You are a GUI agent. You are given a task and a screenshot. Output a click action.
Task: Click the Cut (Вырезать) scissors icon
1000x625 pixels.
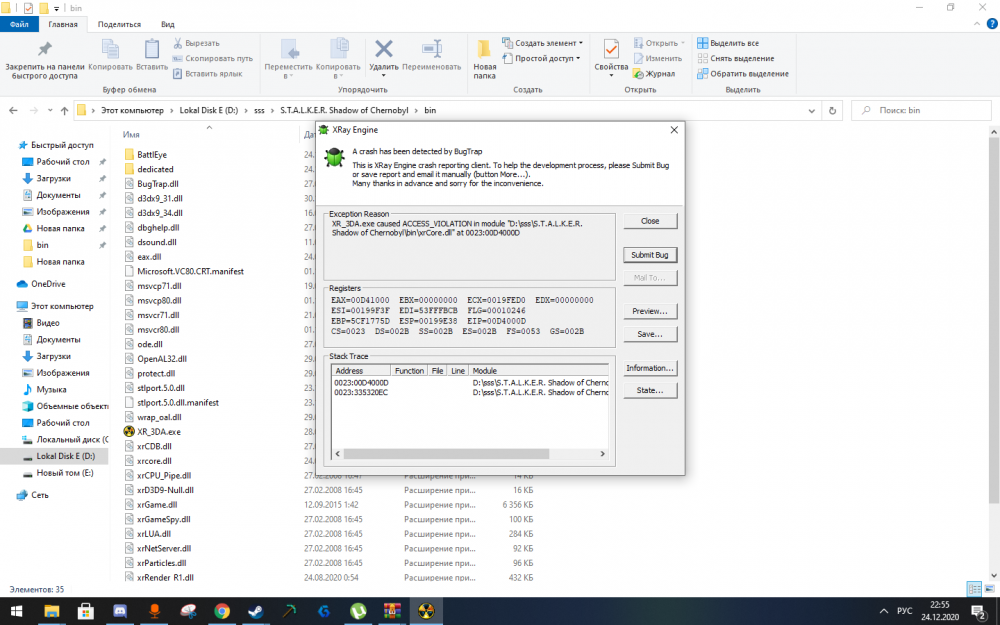[179, 43]
